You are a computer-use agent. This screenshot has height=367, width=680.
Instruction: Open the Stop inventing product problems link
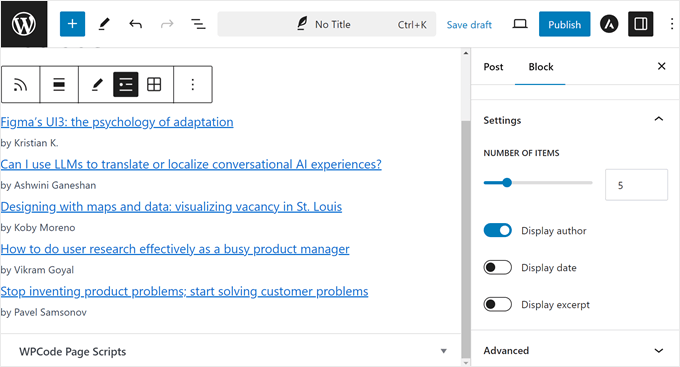pyautogui.click(x=184, y=291)
